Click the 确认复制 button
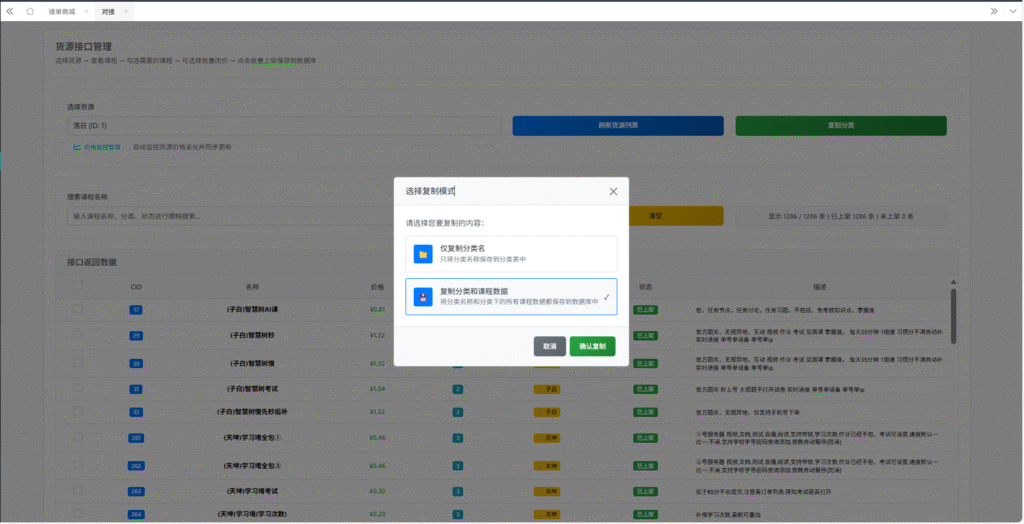This screenshot has height=524, width=1024. point(592,346)
